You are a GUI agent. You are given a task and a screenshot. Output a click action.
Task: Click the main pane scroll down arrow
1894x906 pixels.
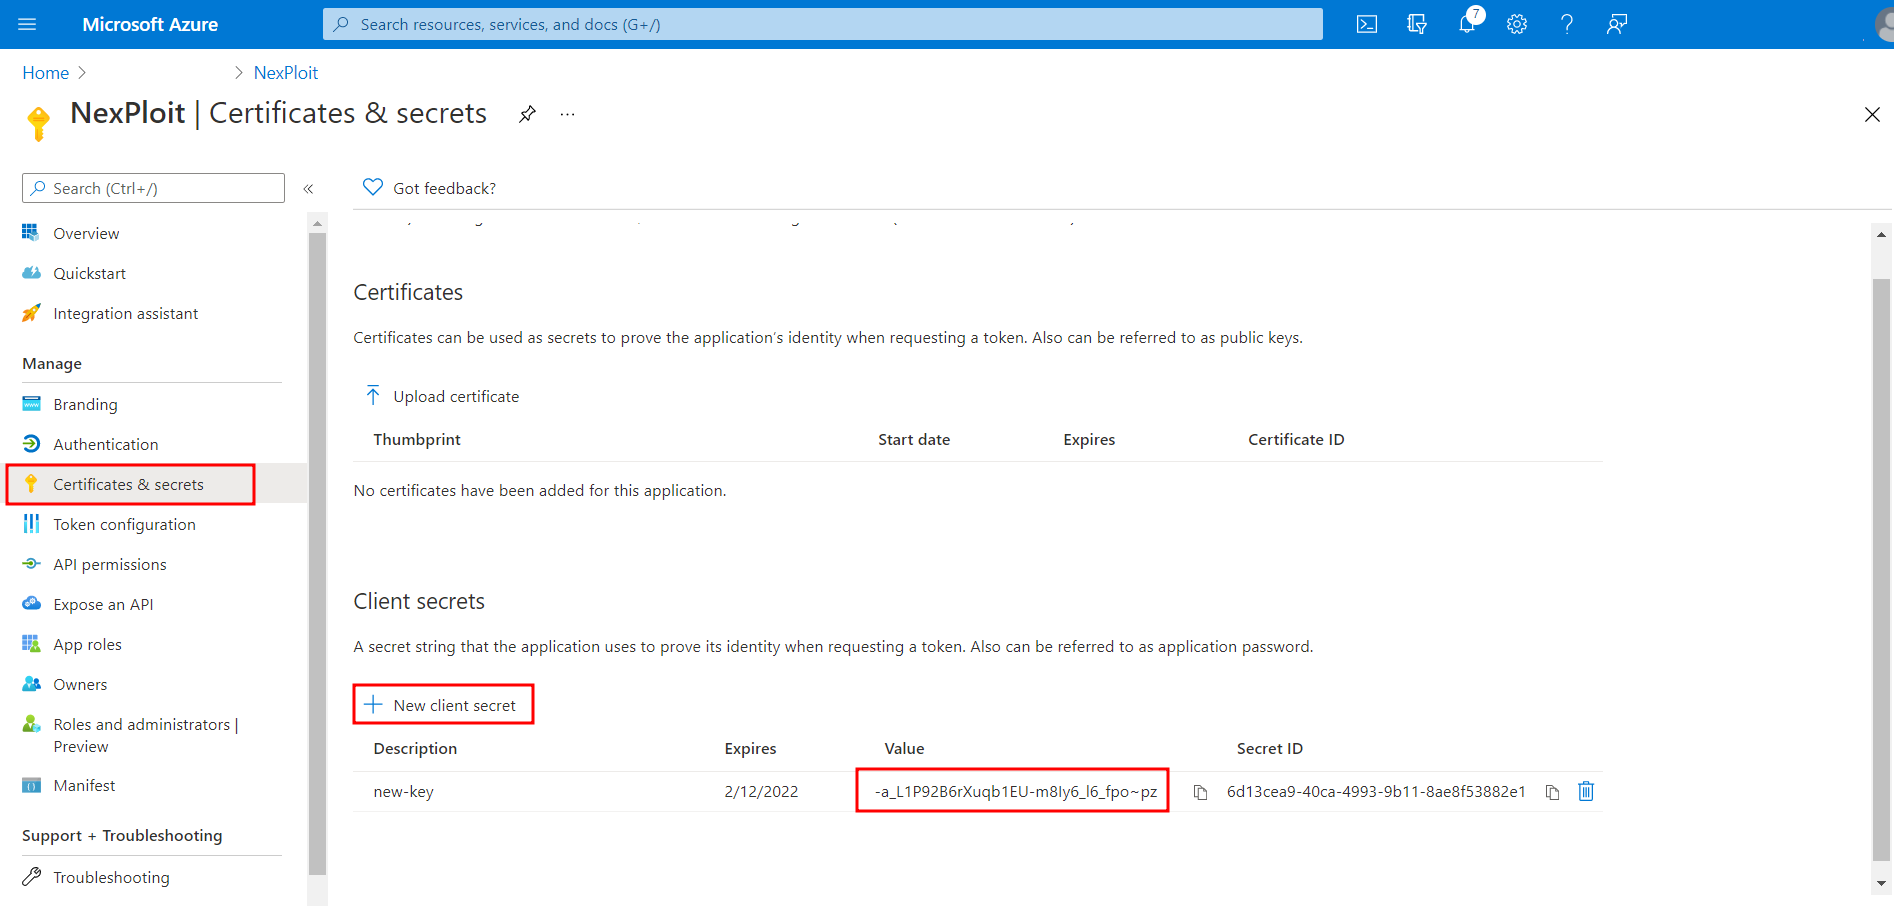point(1881,884)
